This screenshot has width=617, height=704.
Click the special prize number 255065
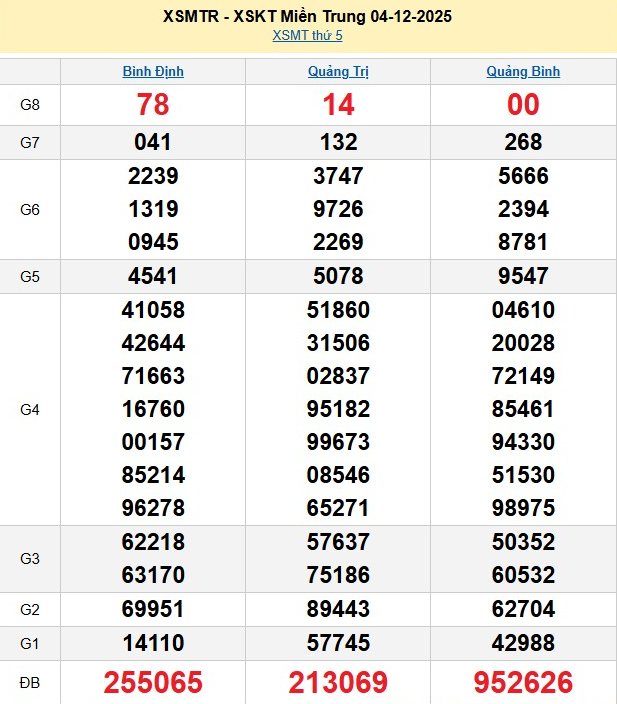[x=153, y=683]
